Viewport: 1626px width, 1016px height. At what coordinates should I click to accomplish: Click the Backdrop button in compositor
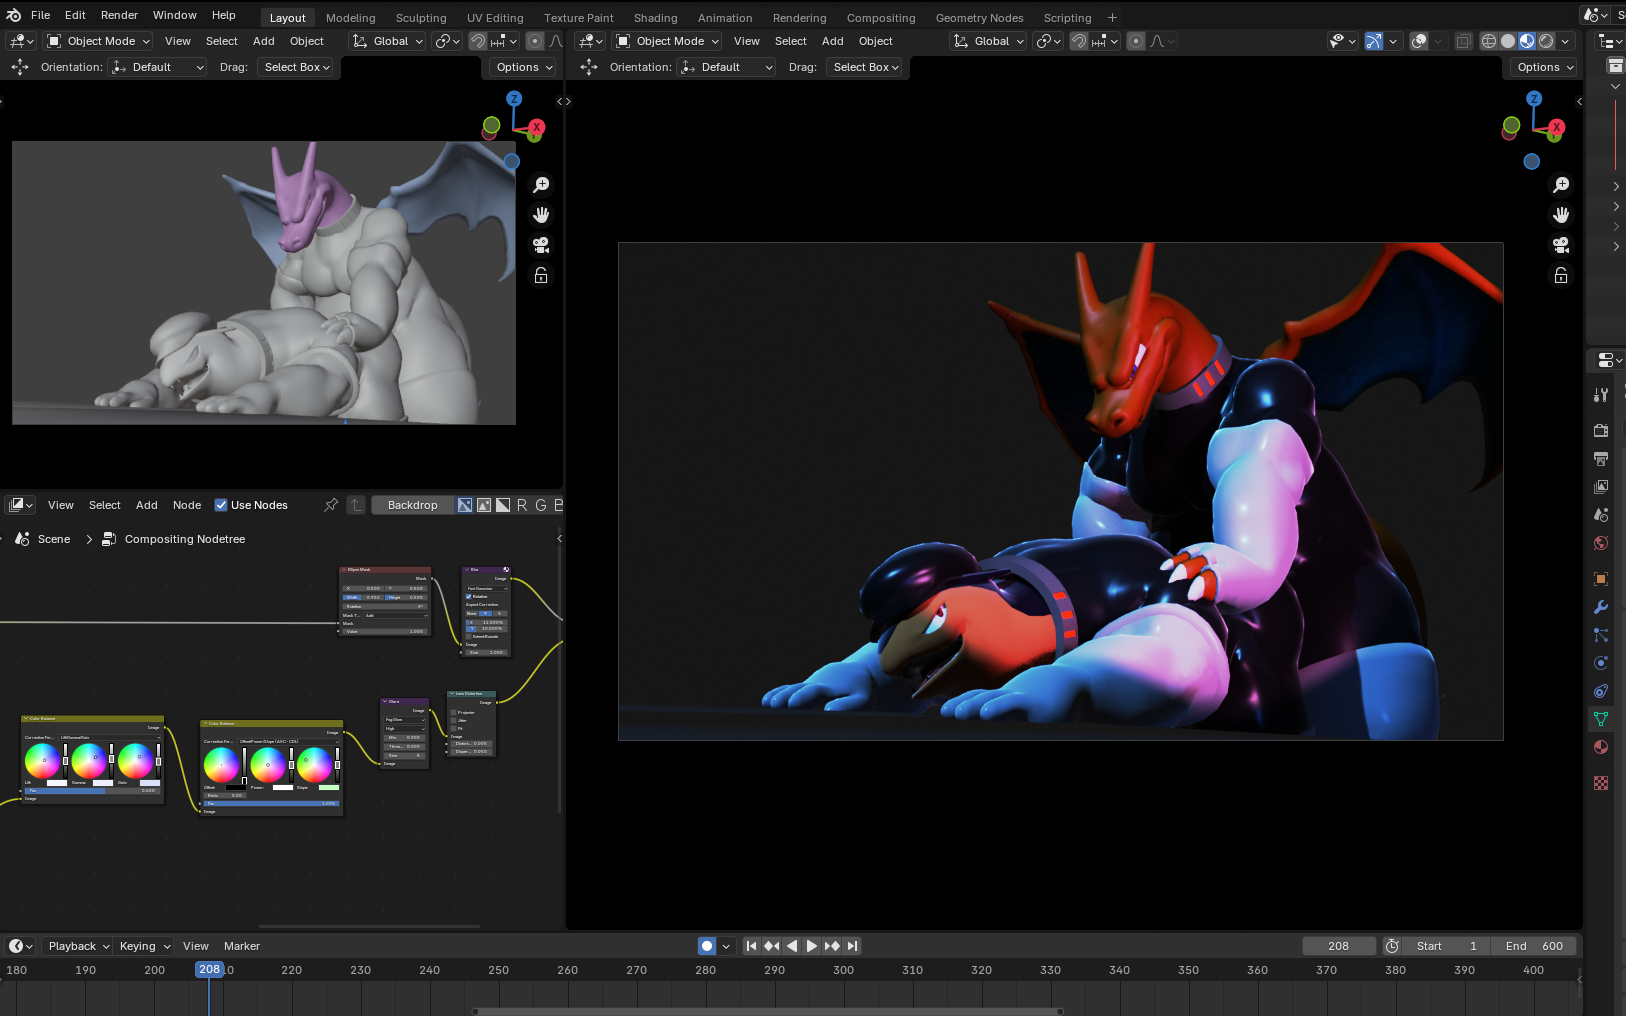(412, 505)
